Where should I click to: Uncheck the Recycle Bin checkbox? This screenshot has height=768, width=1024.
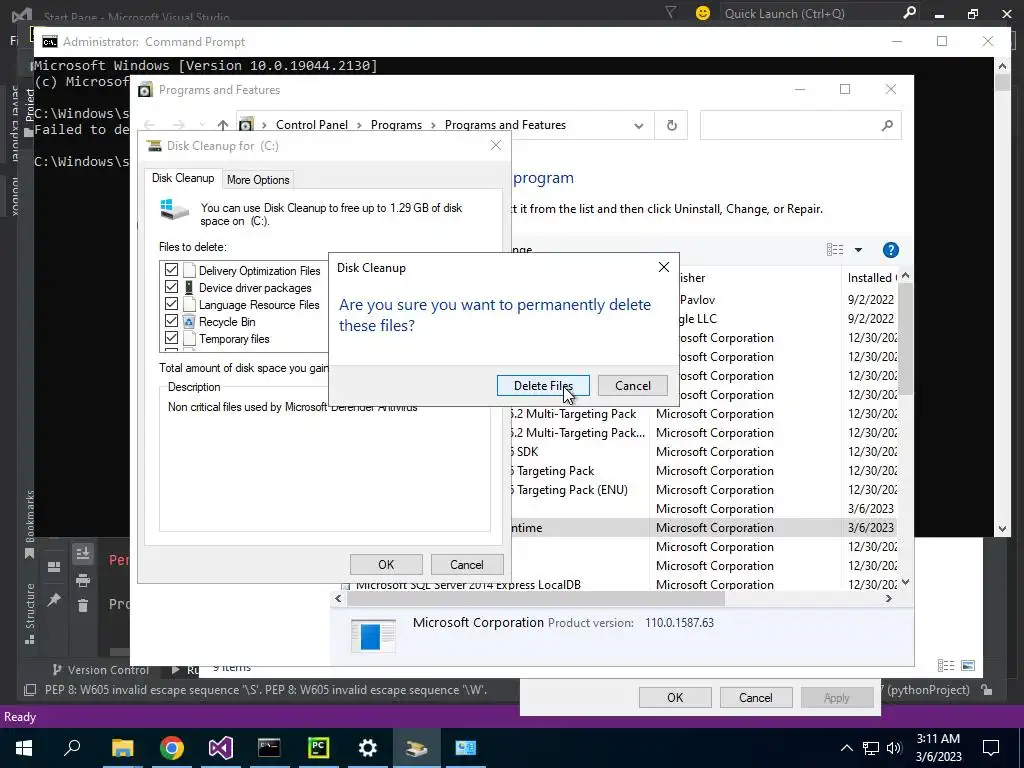click(171, 321)
